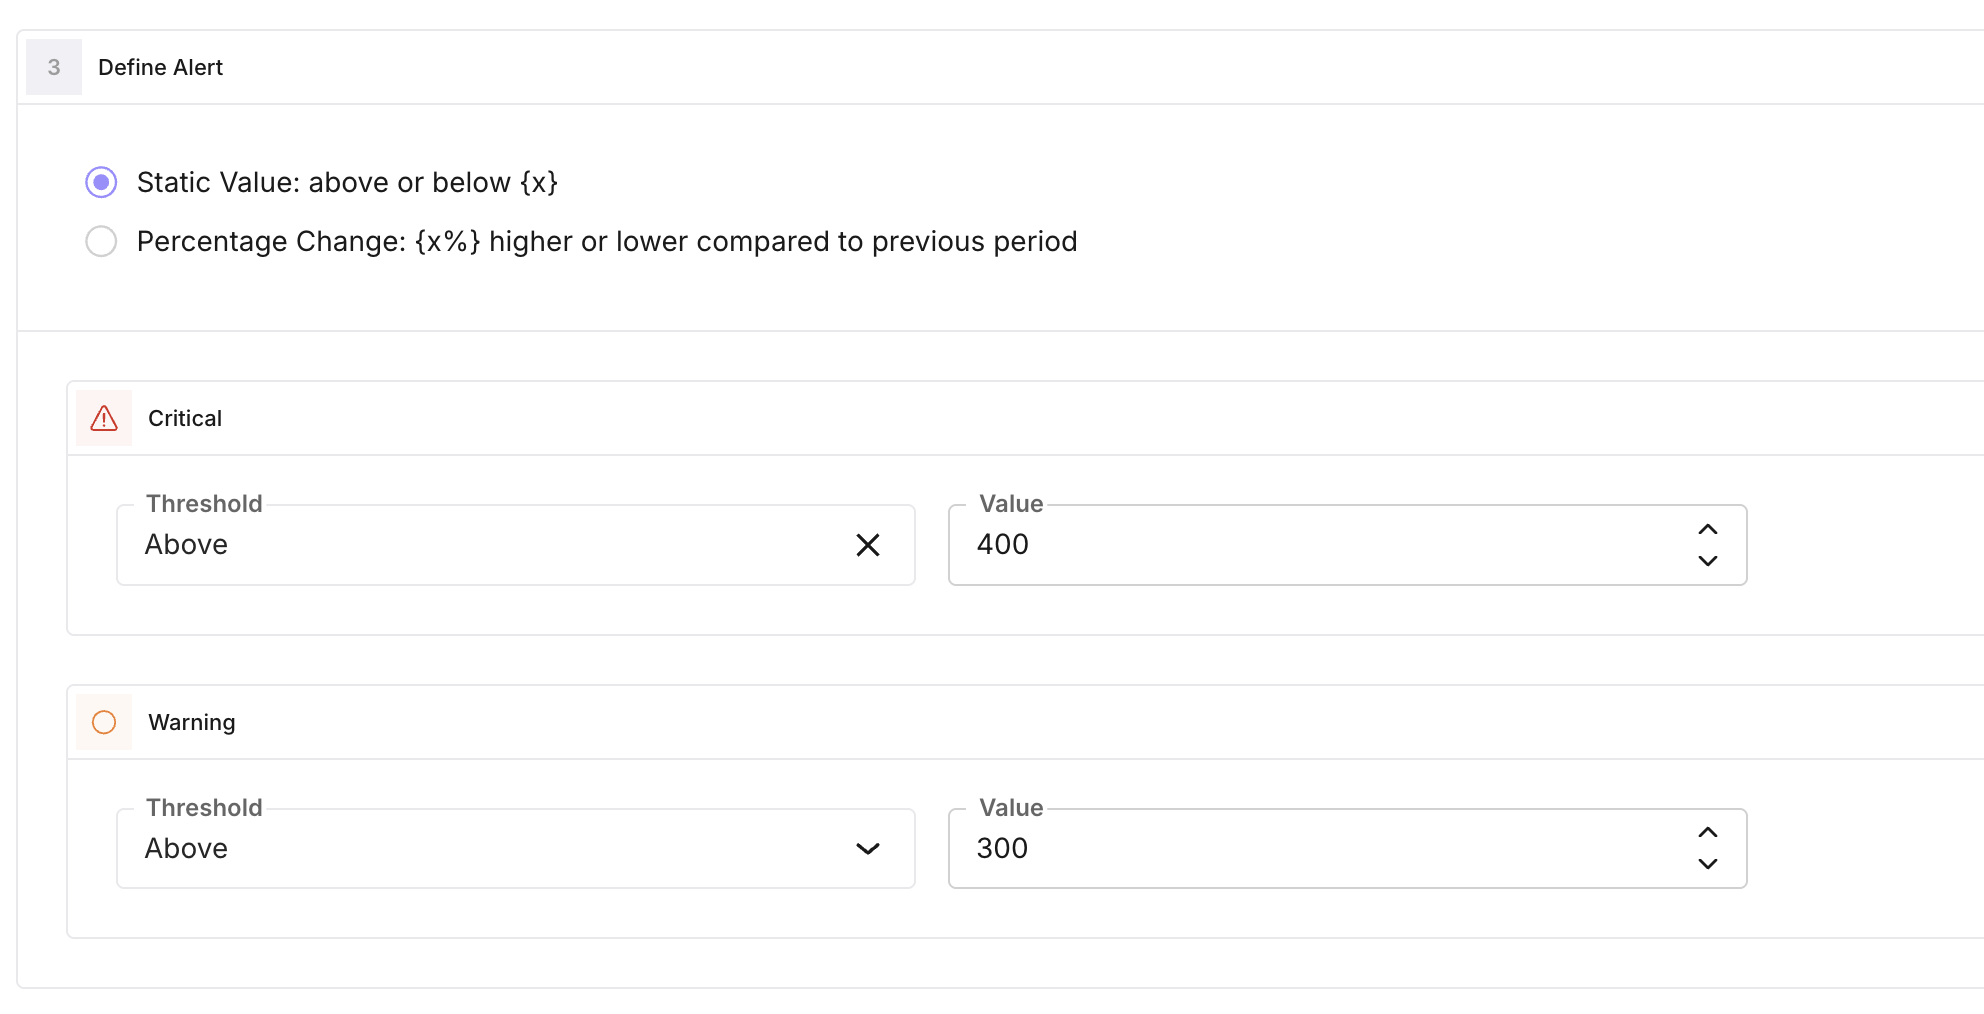Viewport: 1984px width, 1014px height.
Task: Open the Critical Threshold combo box
Action: (480, 545)
